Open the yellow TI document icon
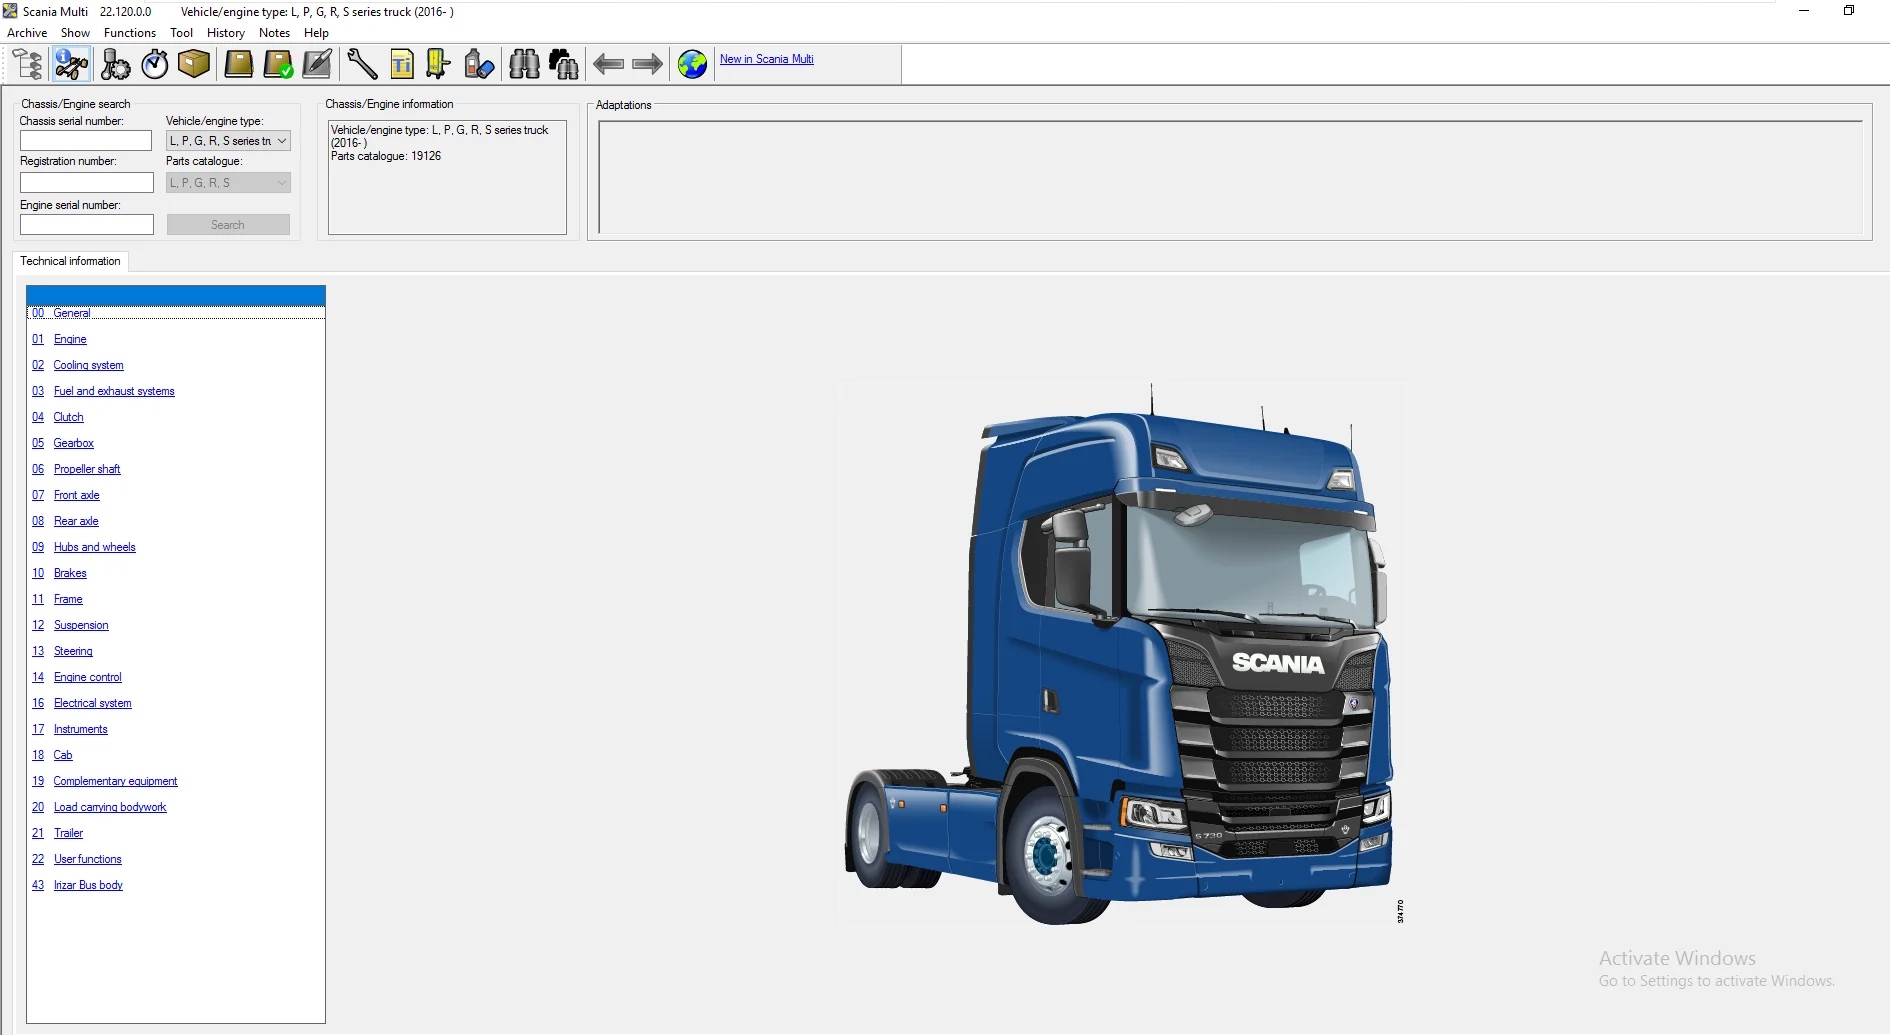Viewport: 1890px width, 1035px height. coord(402,64)
